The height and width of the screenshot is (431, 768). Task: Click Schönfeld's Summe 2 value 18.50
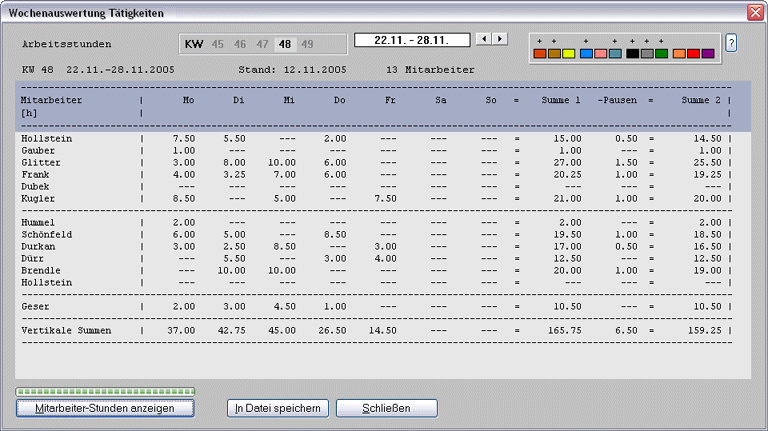coord(708,235)
